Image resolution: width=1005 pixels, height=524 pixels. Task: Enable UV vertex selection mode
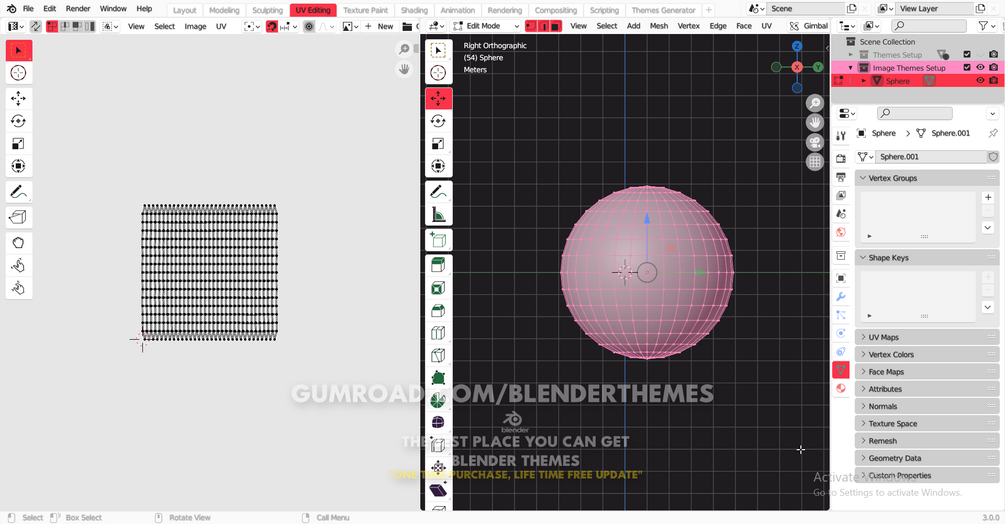[52, 26]
